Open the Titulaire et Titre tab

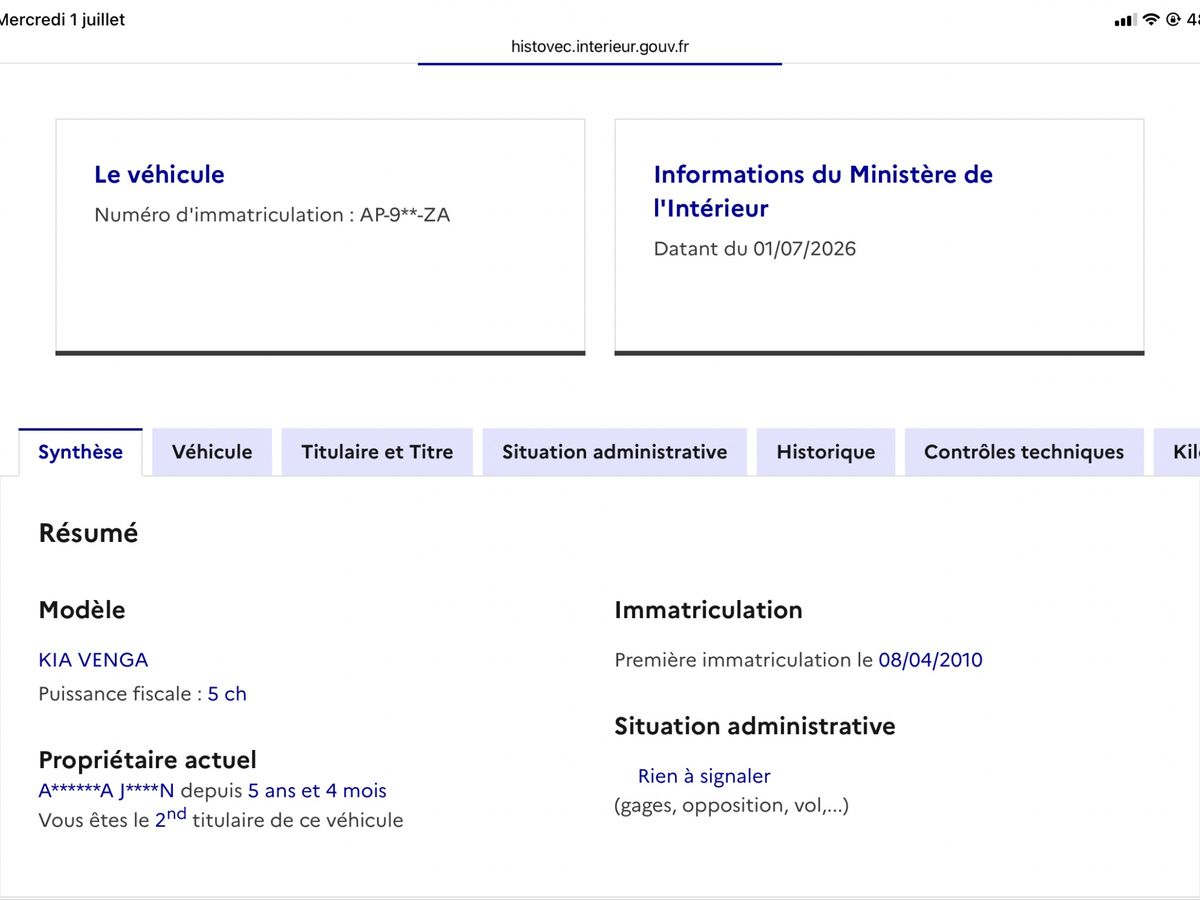point(377,452)
